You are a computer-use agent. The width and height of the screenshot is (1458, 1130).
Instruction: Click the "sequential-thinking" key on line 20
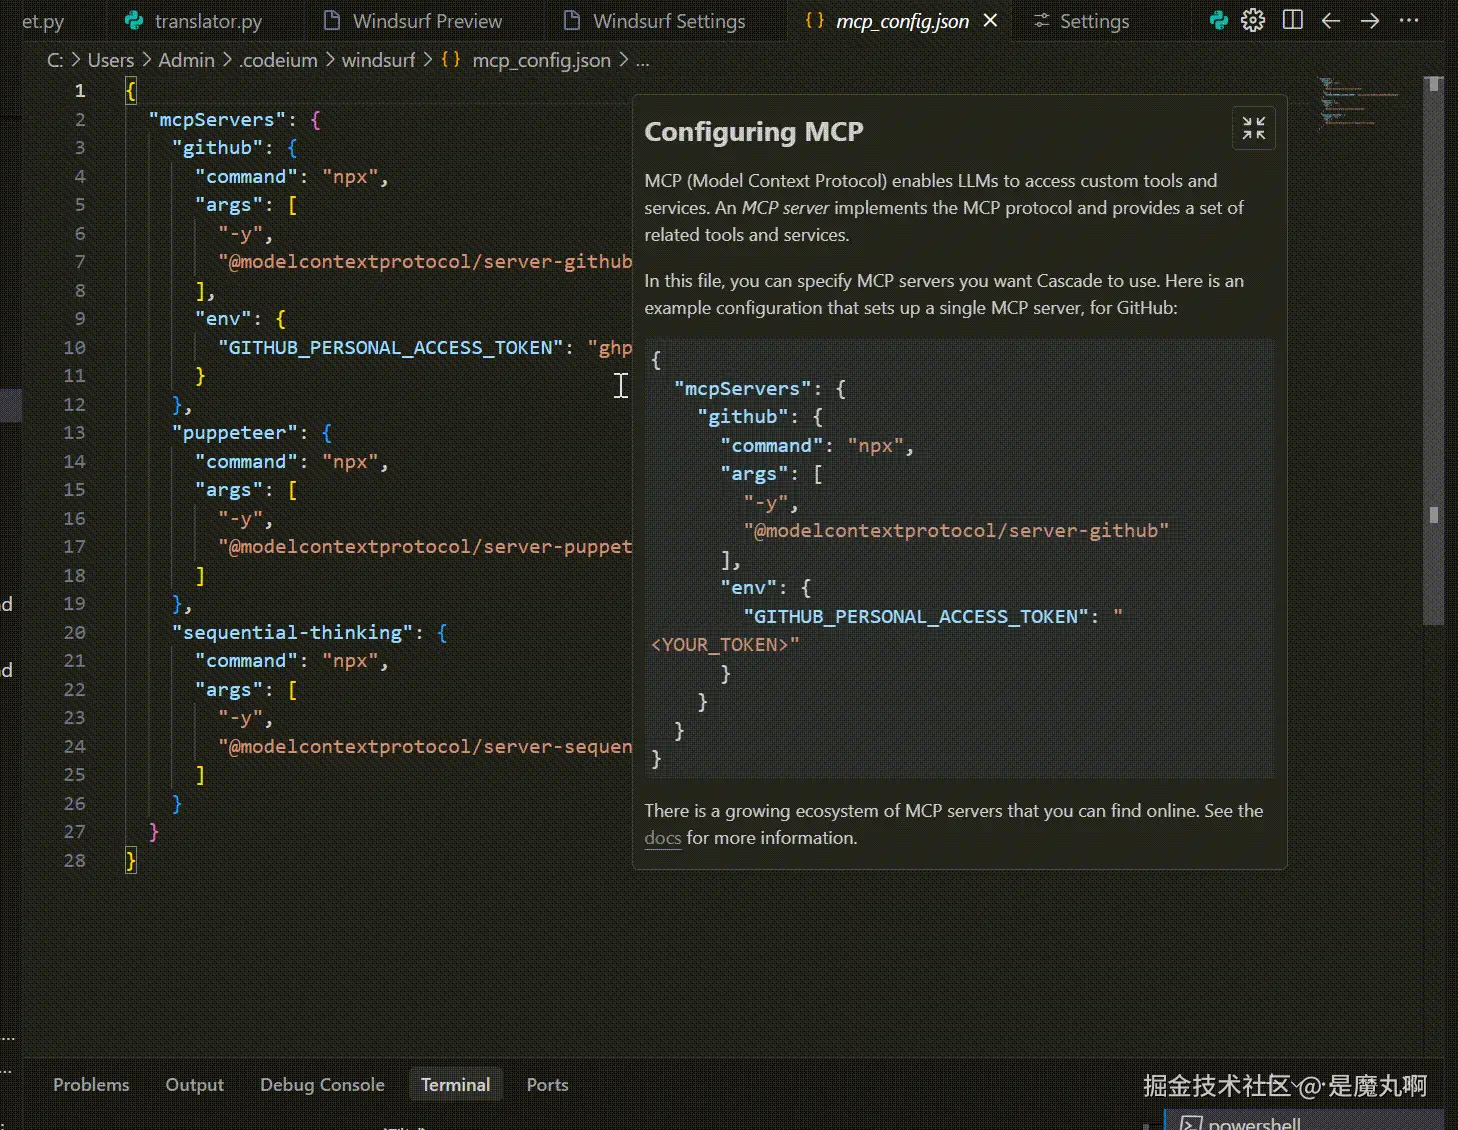click(292, 632)
